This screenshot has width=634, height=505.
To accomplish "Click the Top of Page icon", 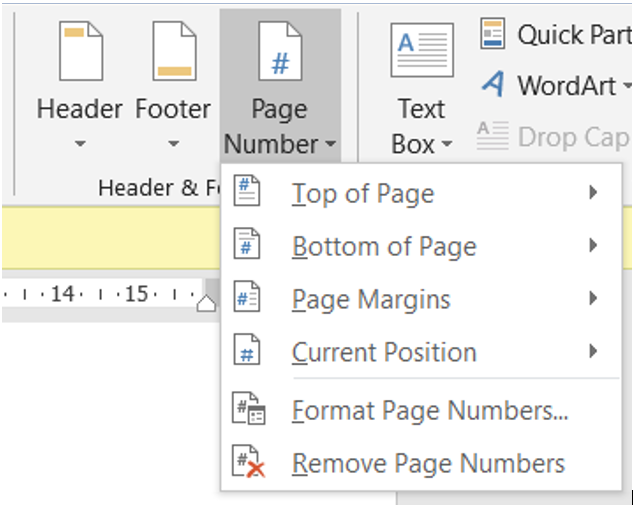I will (247, 193).
